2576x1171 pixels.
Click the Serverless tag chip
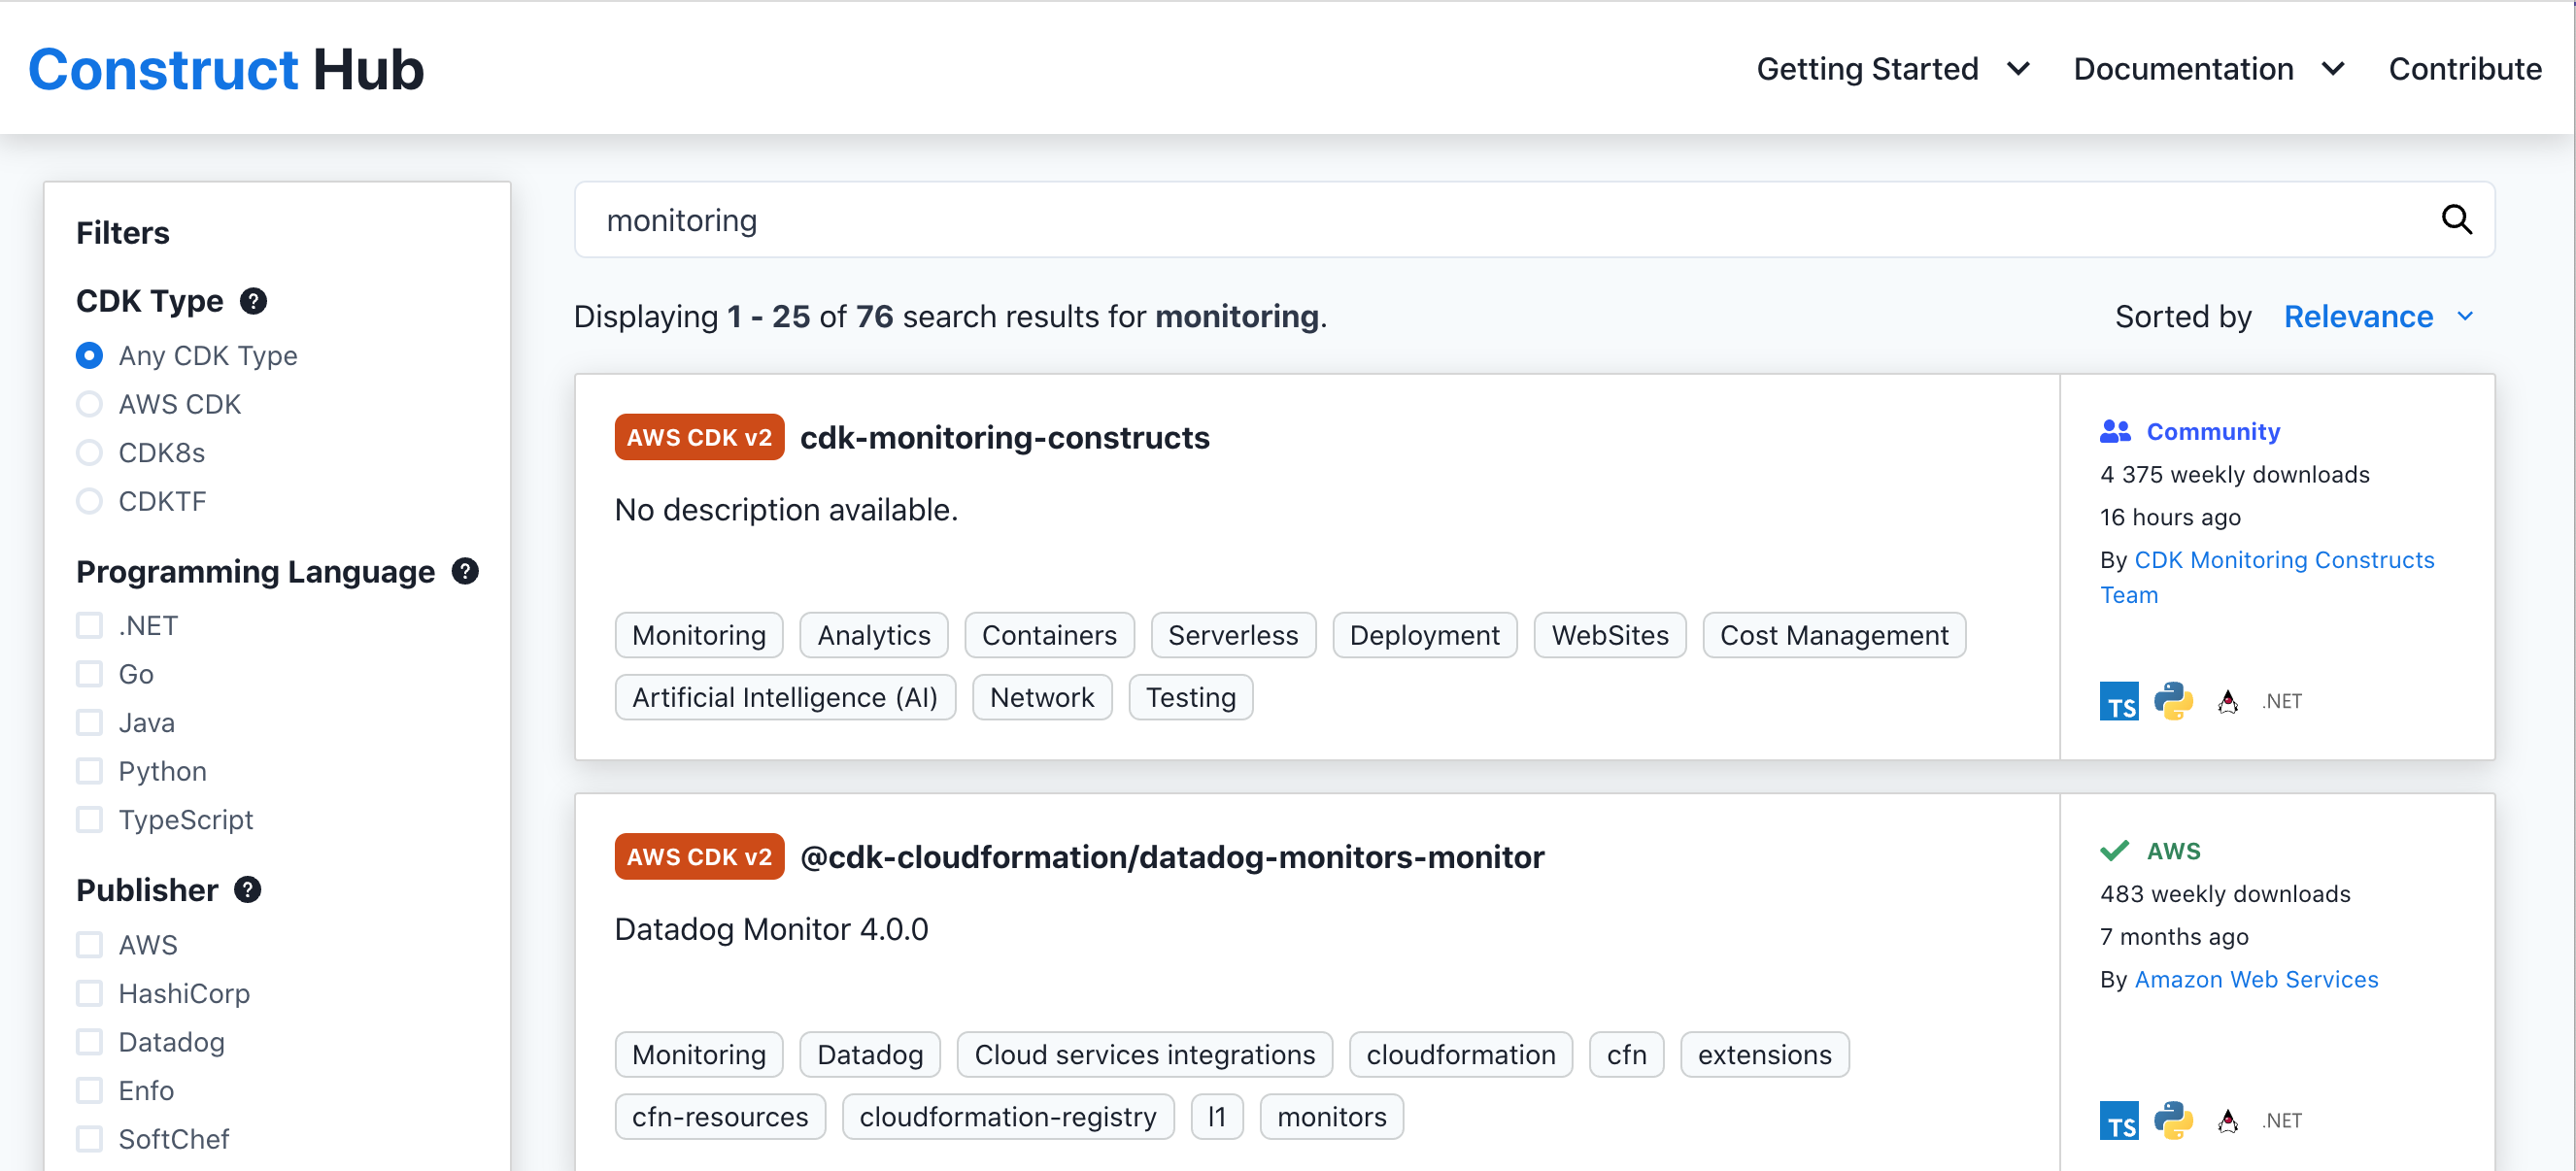click(1232, 635)
